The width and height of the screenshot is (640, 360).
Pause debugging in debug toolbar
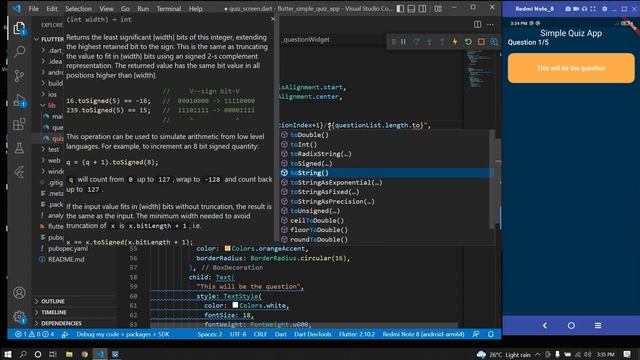click(x=403, y=42)
